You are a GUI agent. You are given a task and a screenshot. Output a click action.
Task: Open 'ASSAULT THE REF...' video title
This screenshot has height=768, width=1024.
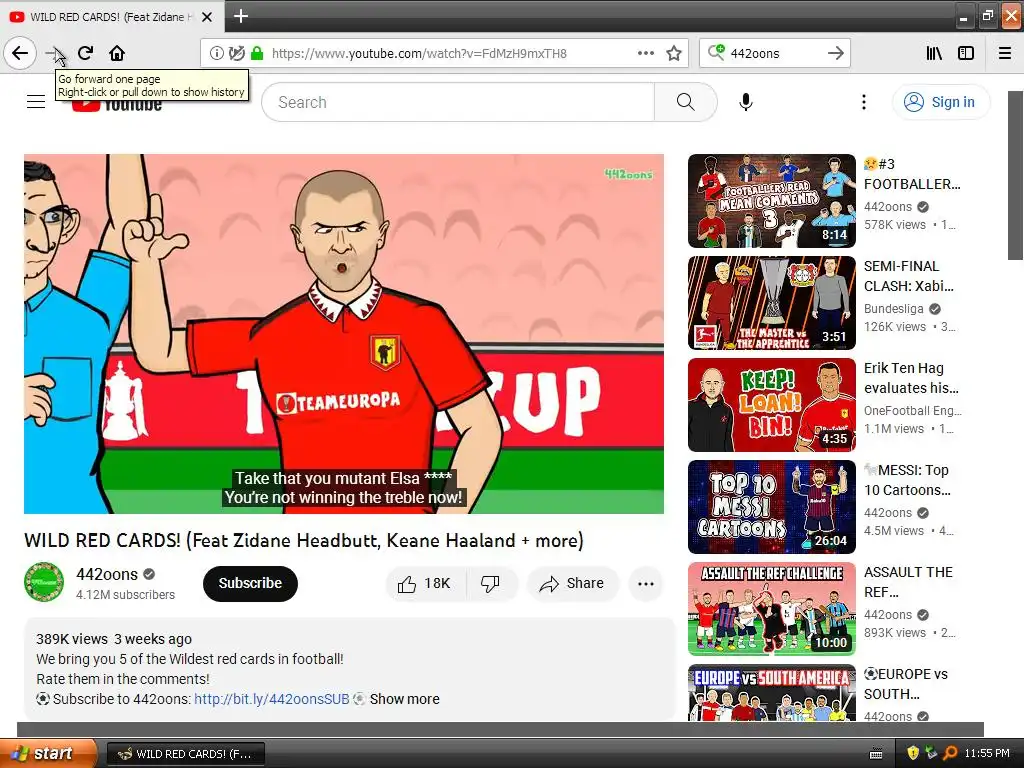908,582
